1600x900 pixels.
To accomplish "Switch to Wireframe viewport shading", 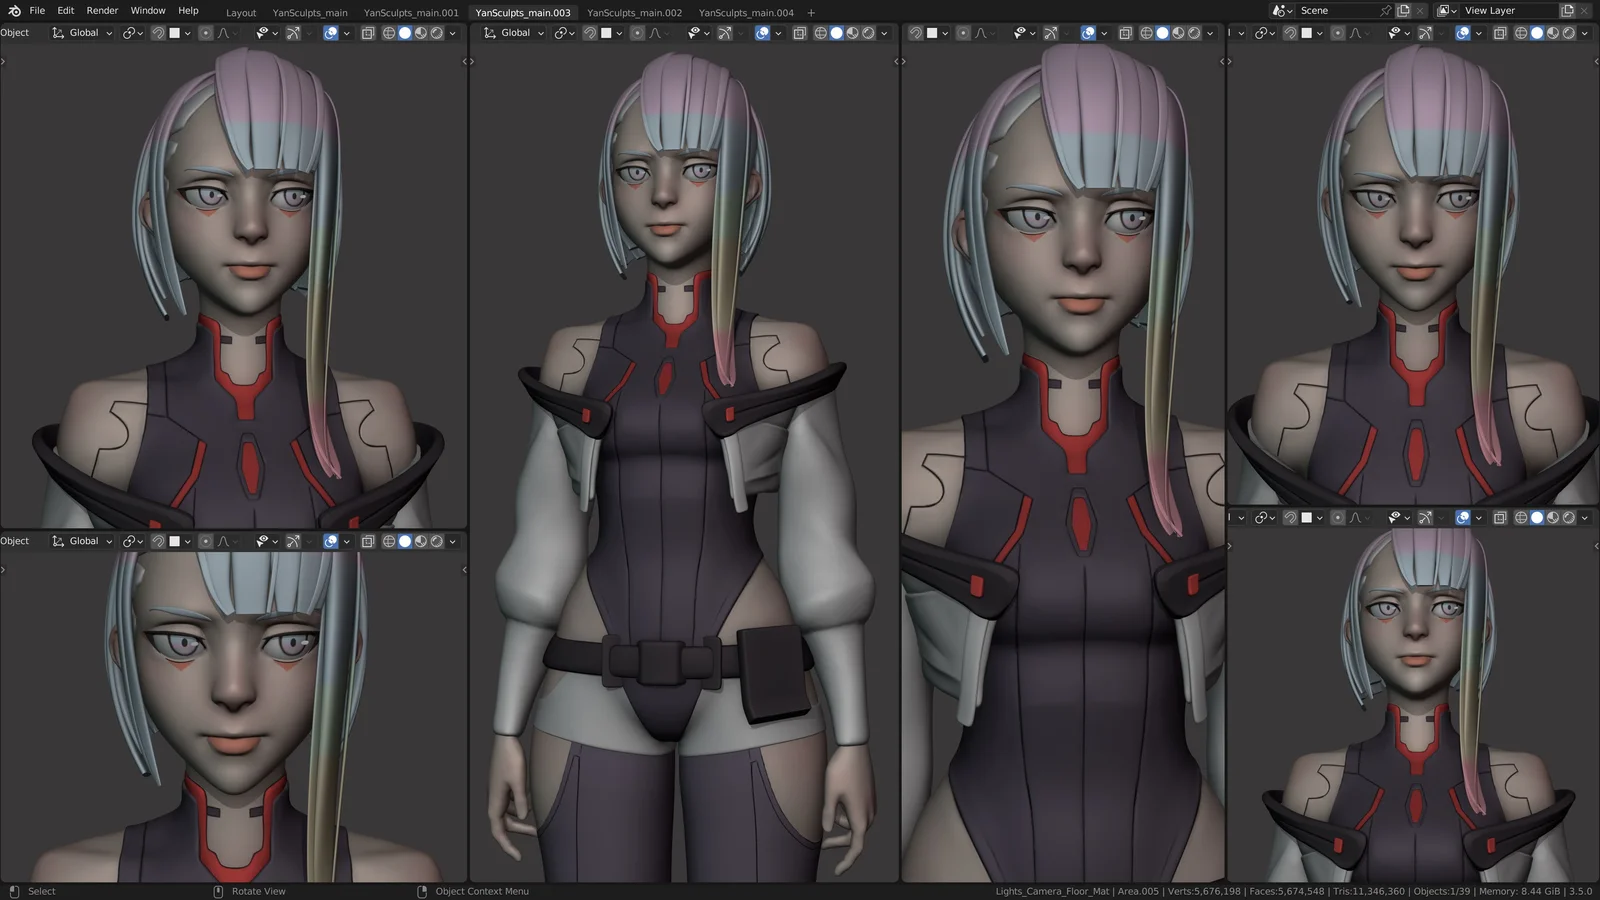I will click(389, 32).
